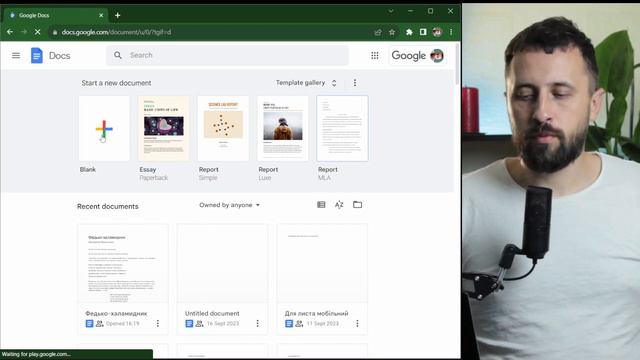
Task: Open the file picker folder icon
Action: tap(358, 204)
